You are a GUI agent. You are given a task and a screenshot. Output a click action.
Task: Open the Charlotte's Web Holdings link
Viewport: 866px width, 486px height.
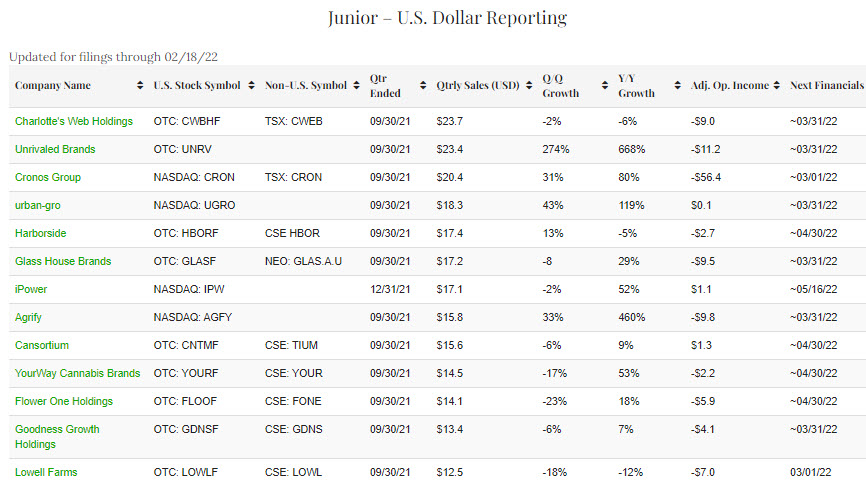pyautogui.click(x=74, y=121)
